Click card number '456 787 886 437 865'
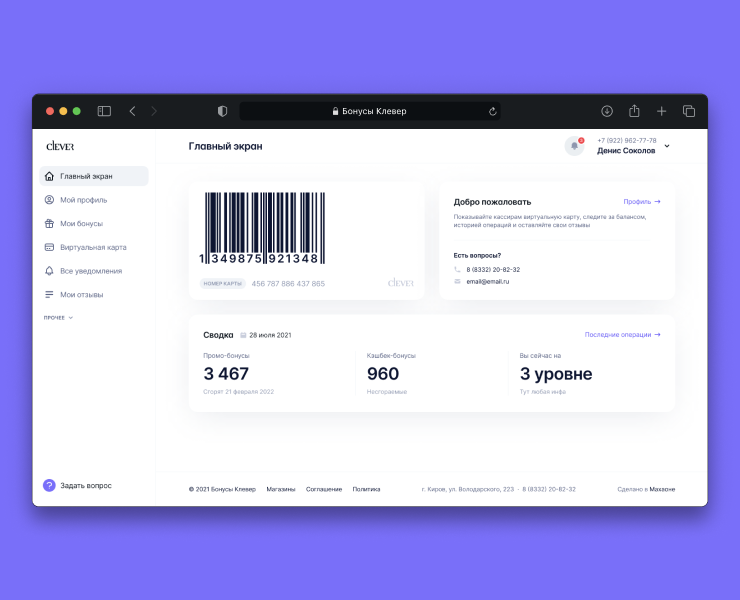 [x=288, y=284]
